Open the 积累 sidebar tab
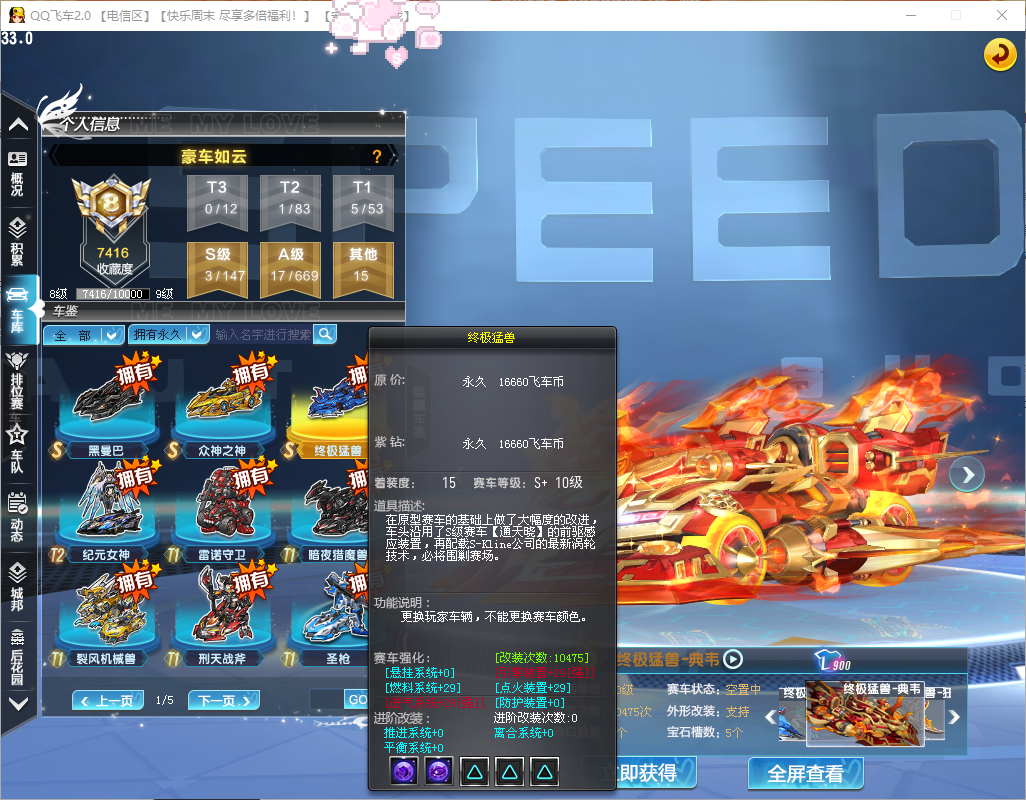 18,241
